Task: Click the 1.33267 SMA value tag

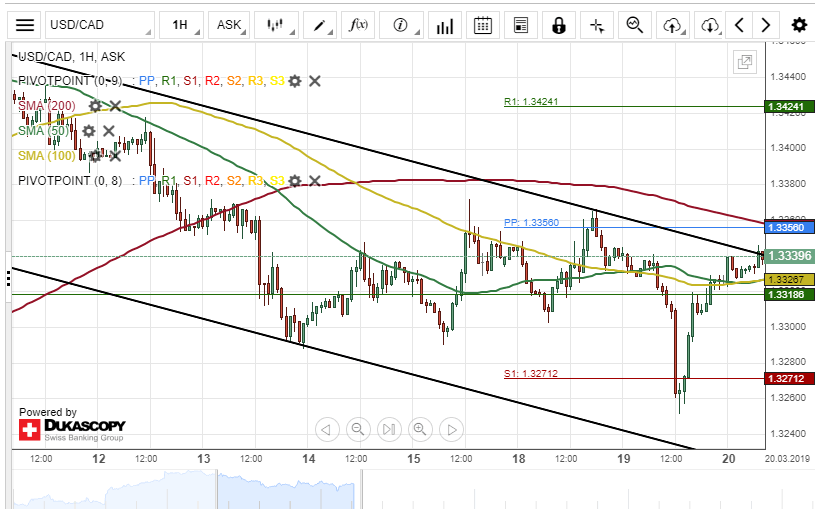Action: [789, 280]
